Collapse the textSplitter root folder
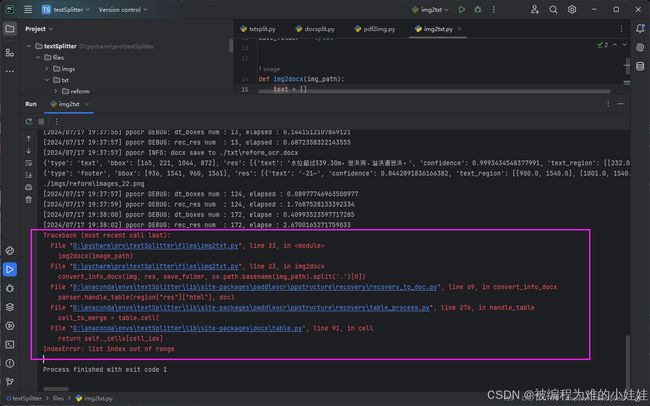 29,46
